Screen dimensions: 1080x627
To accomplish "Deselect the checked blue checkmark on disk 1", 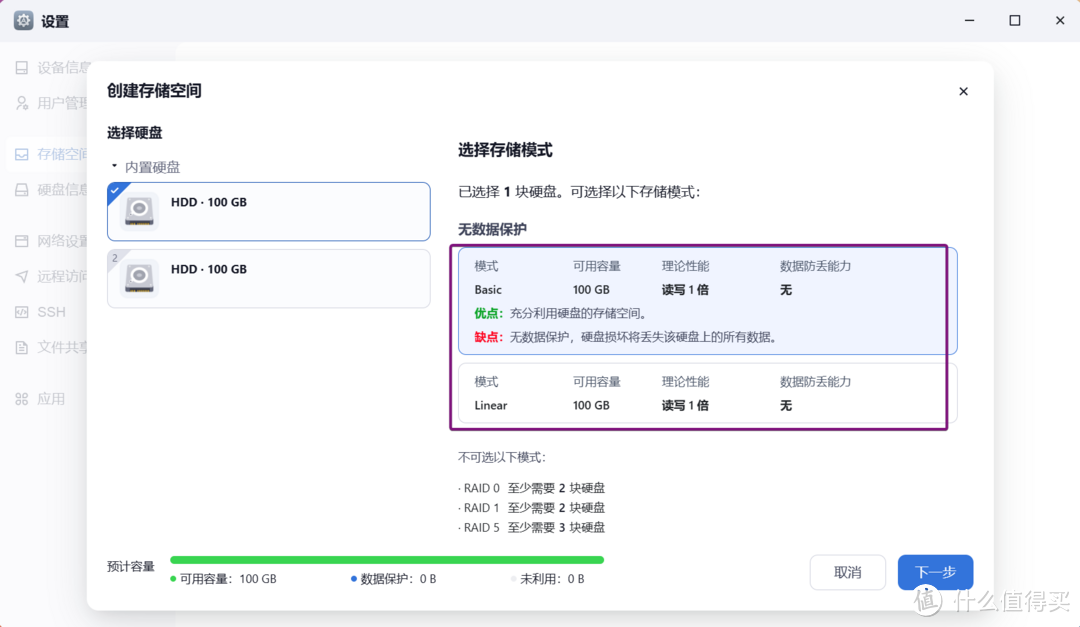I will click(x=114, y=186).
